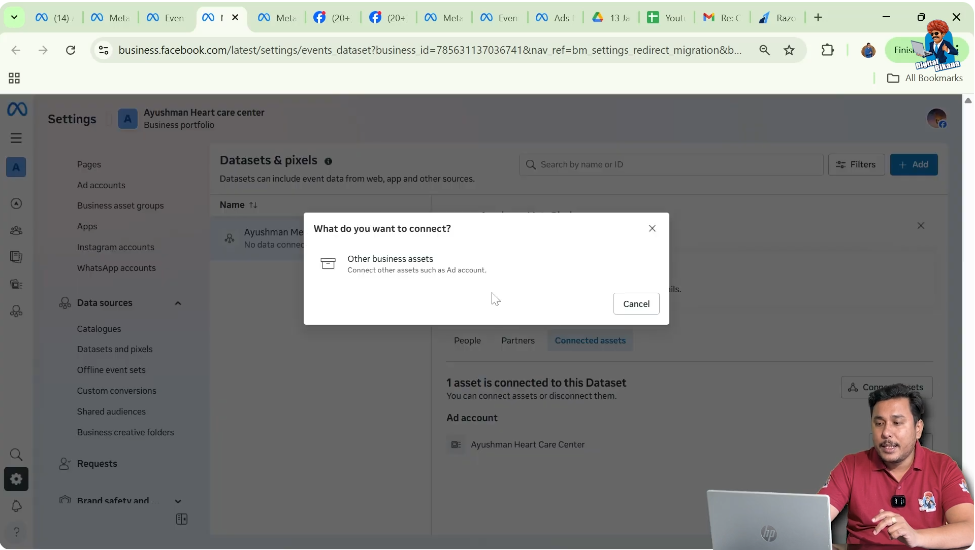Click the page scrollbar up arrow

click(968, 100)
